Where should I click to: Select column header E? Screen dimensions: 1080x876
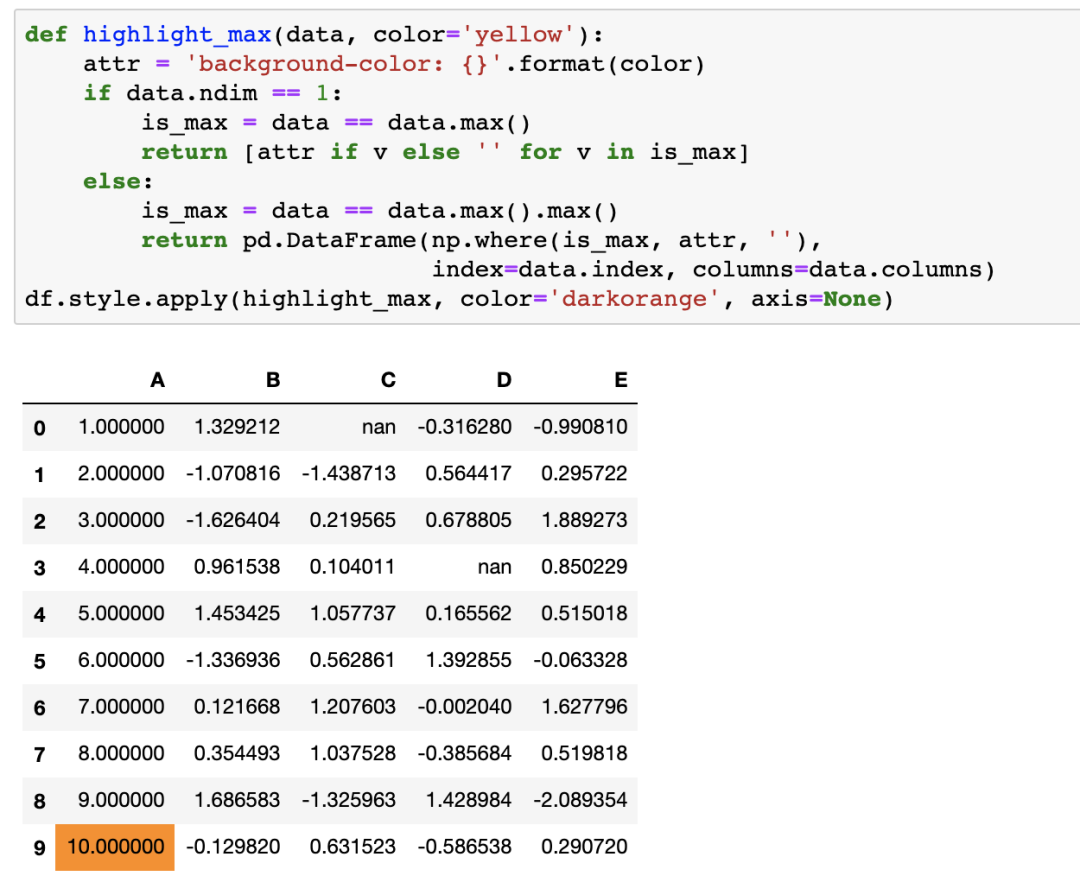(x=621, y=380)
